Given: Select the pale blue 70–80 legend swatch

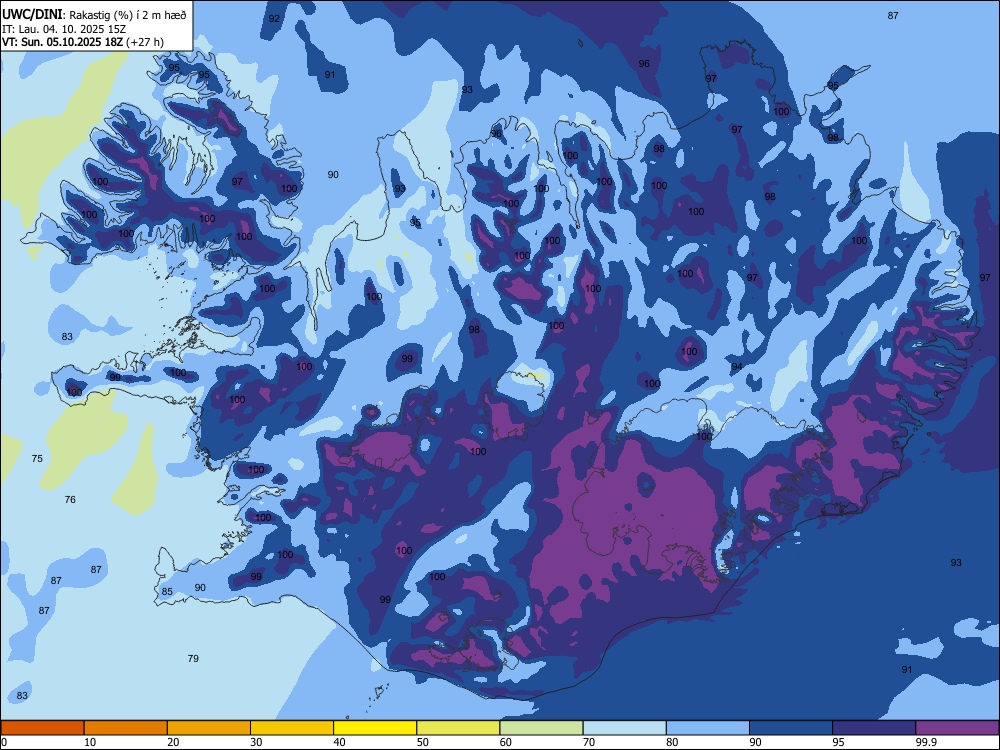Looking at the screenshot, I should pyautogui.click(x=625, y=728).
